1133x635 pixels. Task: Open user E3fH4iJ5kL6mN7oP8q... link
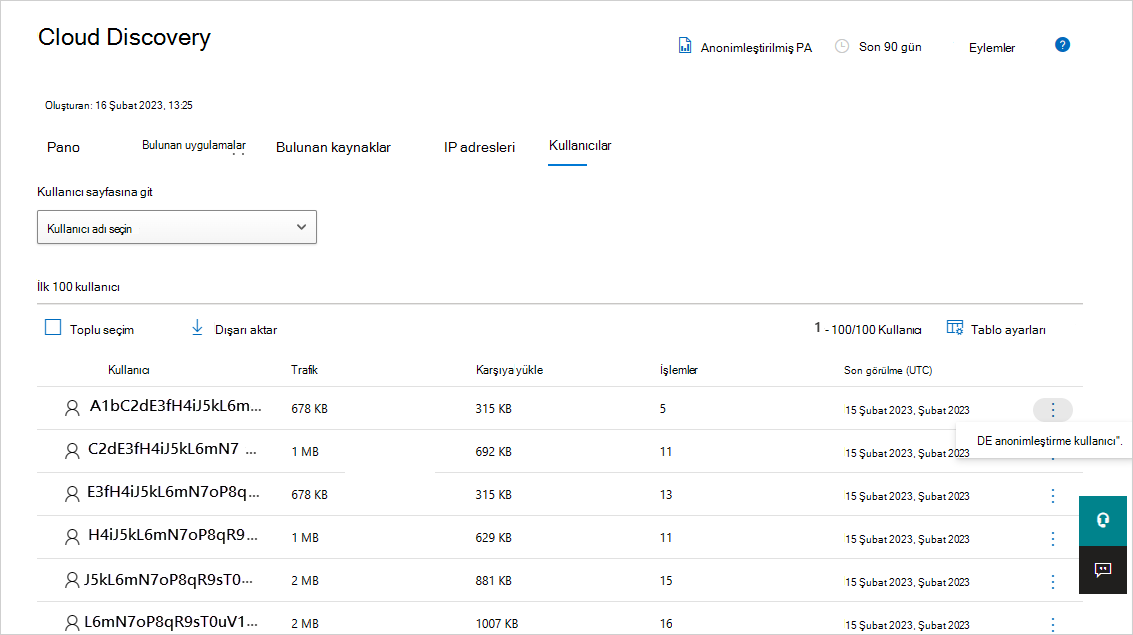(x=173, y=492)
